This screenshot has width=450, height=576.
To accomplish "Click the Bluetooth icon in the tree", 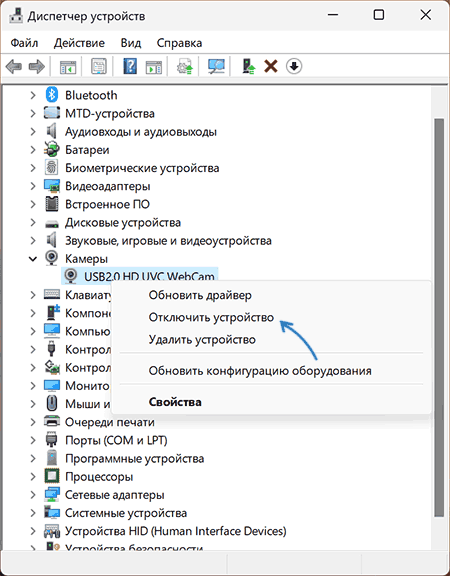I will click(52, 95).
